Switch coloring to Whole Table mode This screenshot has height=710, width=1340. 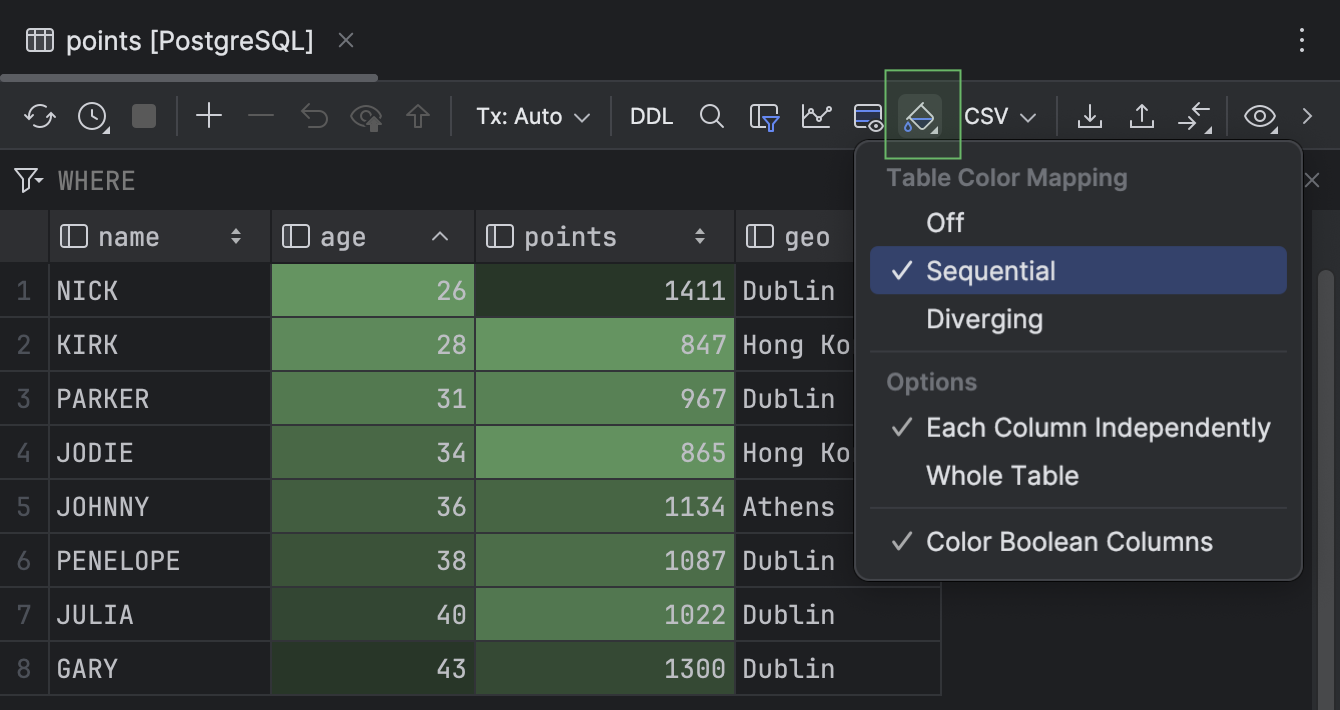pyautogui.click(x=1002, y=475)
